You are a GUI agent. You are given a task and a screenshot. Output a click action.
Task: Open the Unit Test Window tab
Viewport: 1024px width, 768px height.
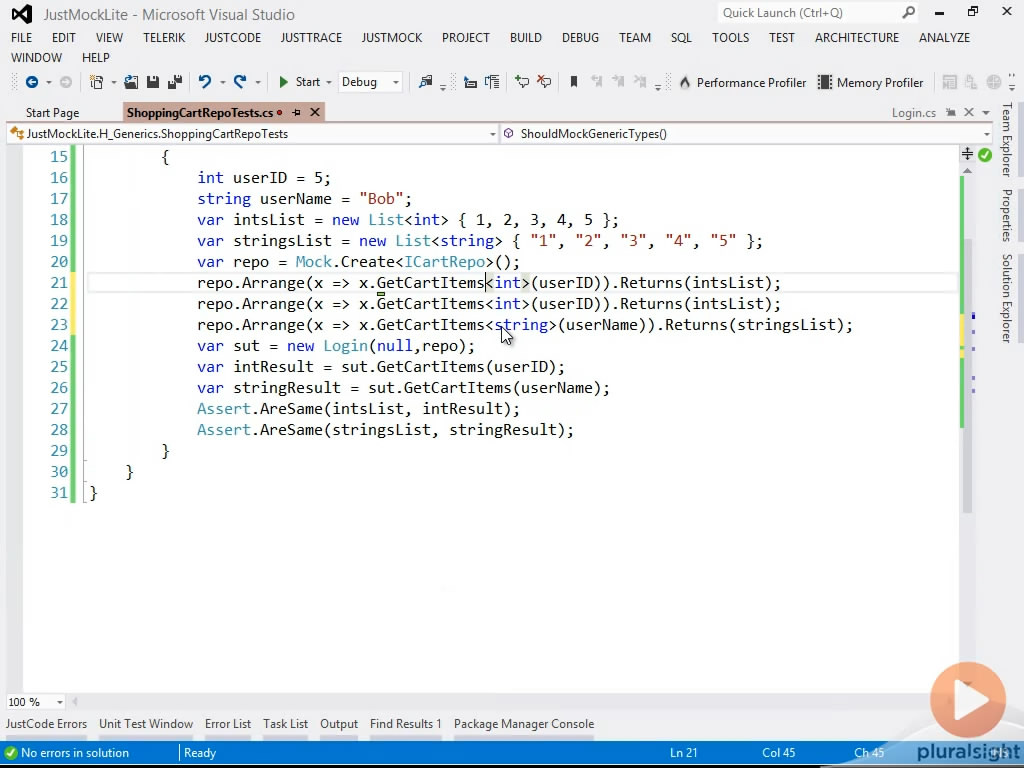tap(146, 724)
